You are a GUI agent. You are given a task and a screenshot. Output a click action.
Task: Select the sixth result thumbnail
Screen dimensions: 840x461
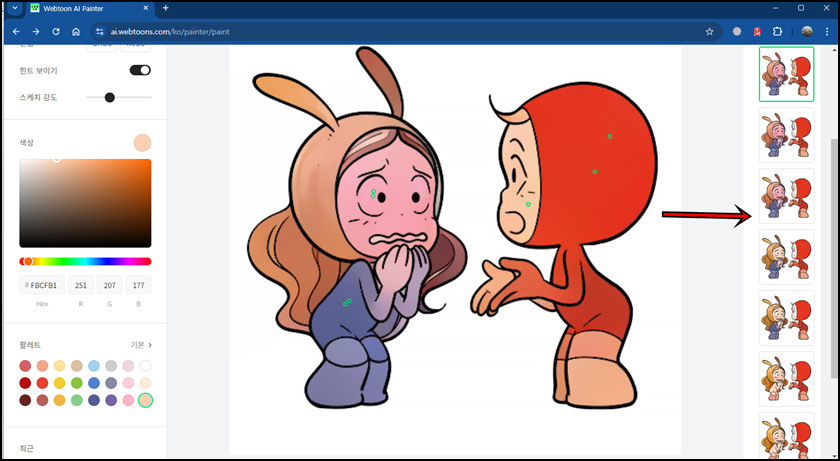pyautogui.click(x=786, y=379)
